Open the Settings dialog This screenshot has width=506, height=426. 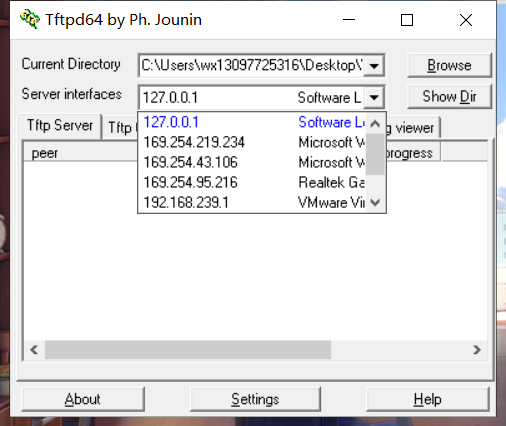(x=255, y=399)
